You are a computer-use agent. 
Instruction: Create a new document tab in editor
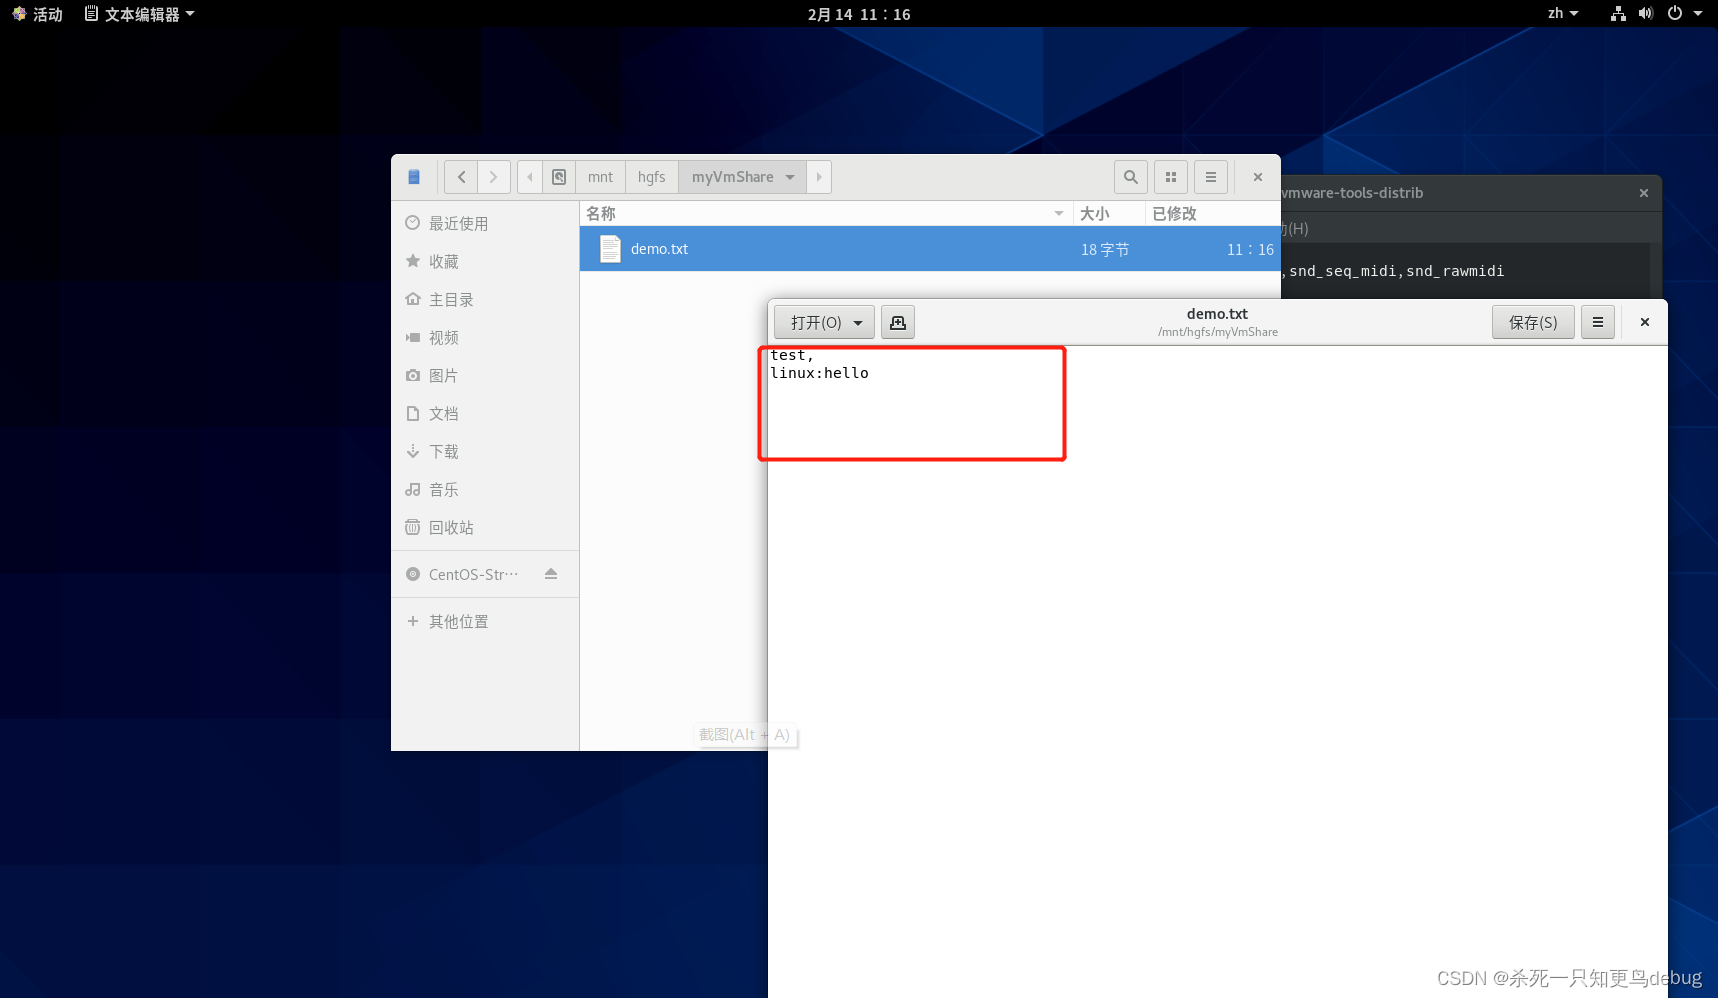pos(898,323)
